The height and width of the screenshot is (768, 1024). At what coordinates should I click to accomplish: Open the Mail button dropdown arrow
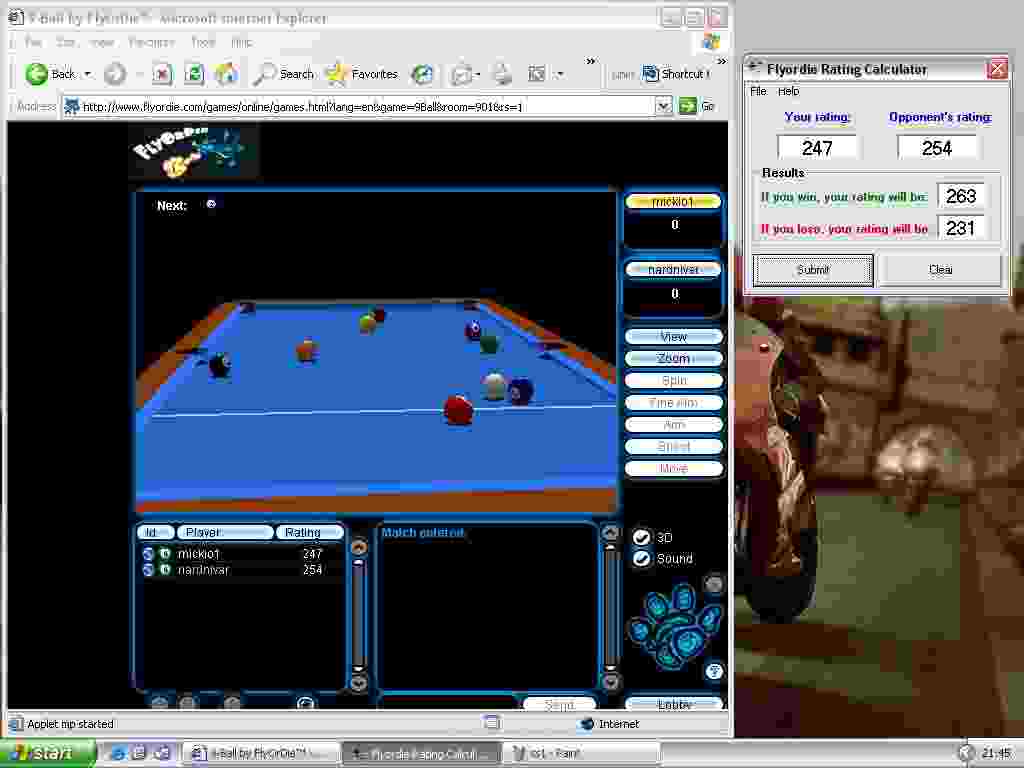[x=478, y=74]
